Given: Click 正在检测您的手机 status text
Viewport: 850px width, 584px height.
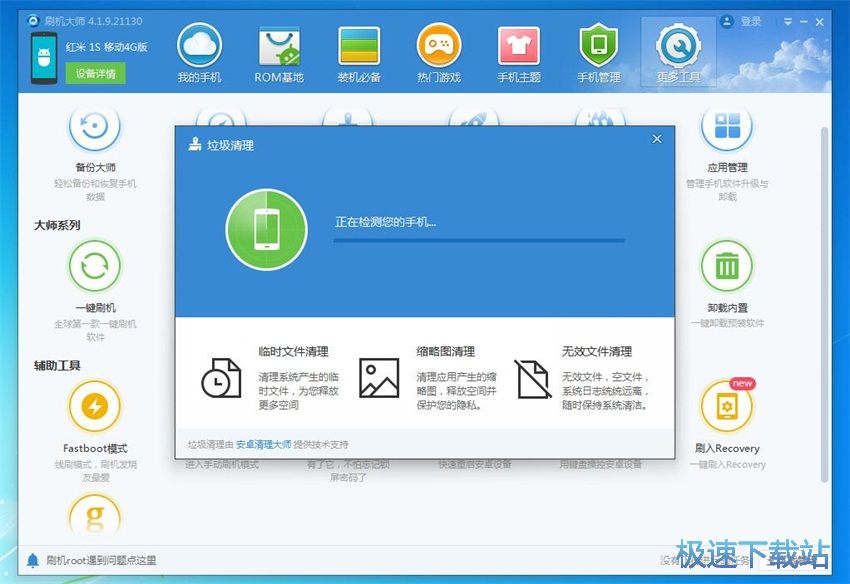Looking at the screenshot, I should (385, 222).
